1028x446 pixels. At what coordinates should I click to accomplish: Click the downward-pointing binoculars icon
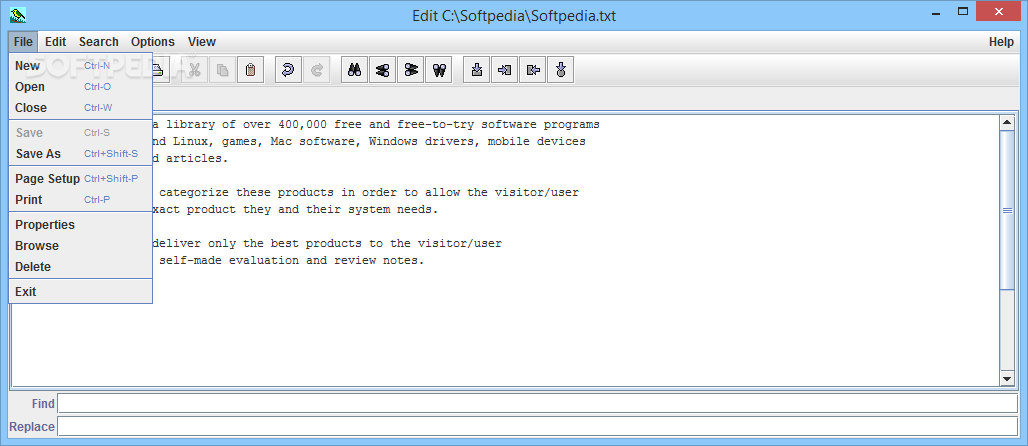(439, 70)
